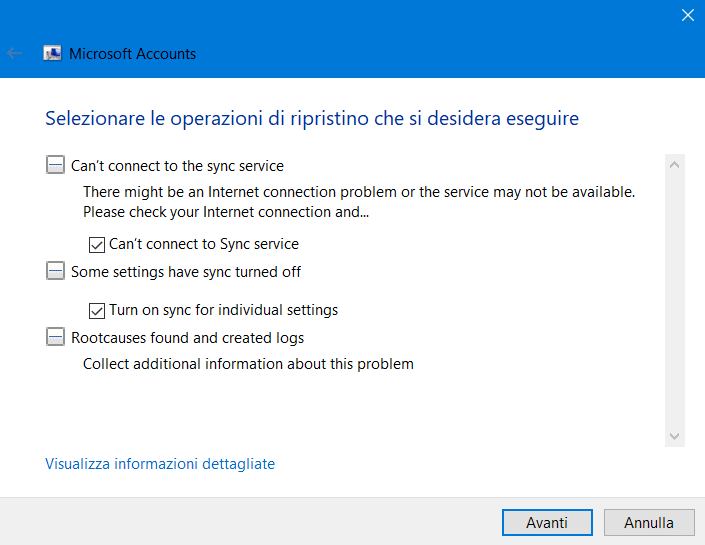
Task: Click the "Rootcauses found and created logs" label text
Action: click(187, 338)
